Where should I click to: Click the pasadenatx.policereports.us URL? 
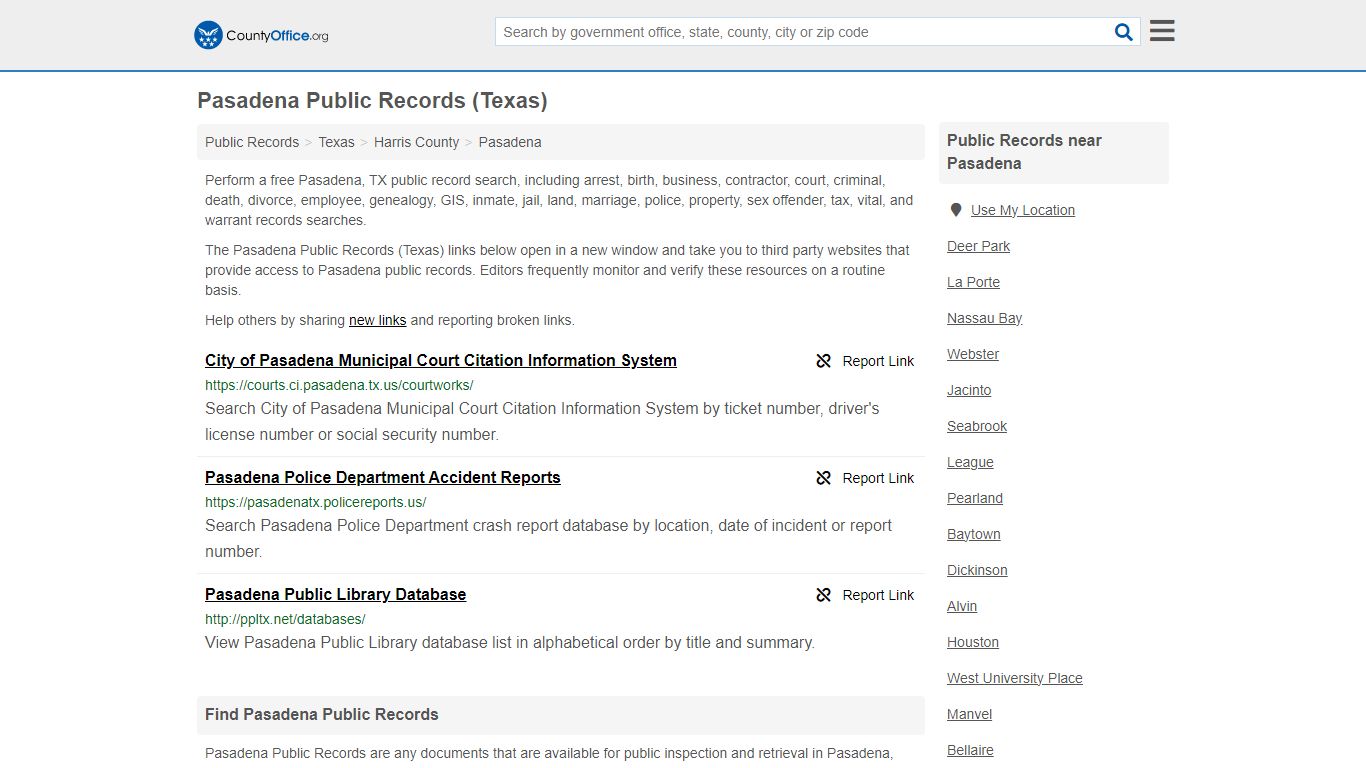pos(315,502)
